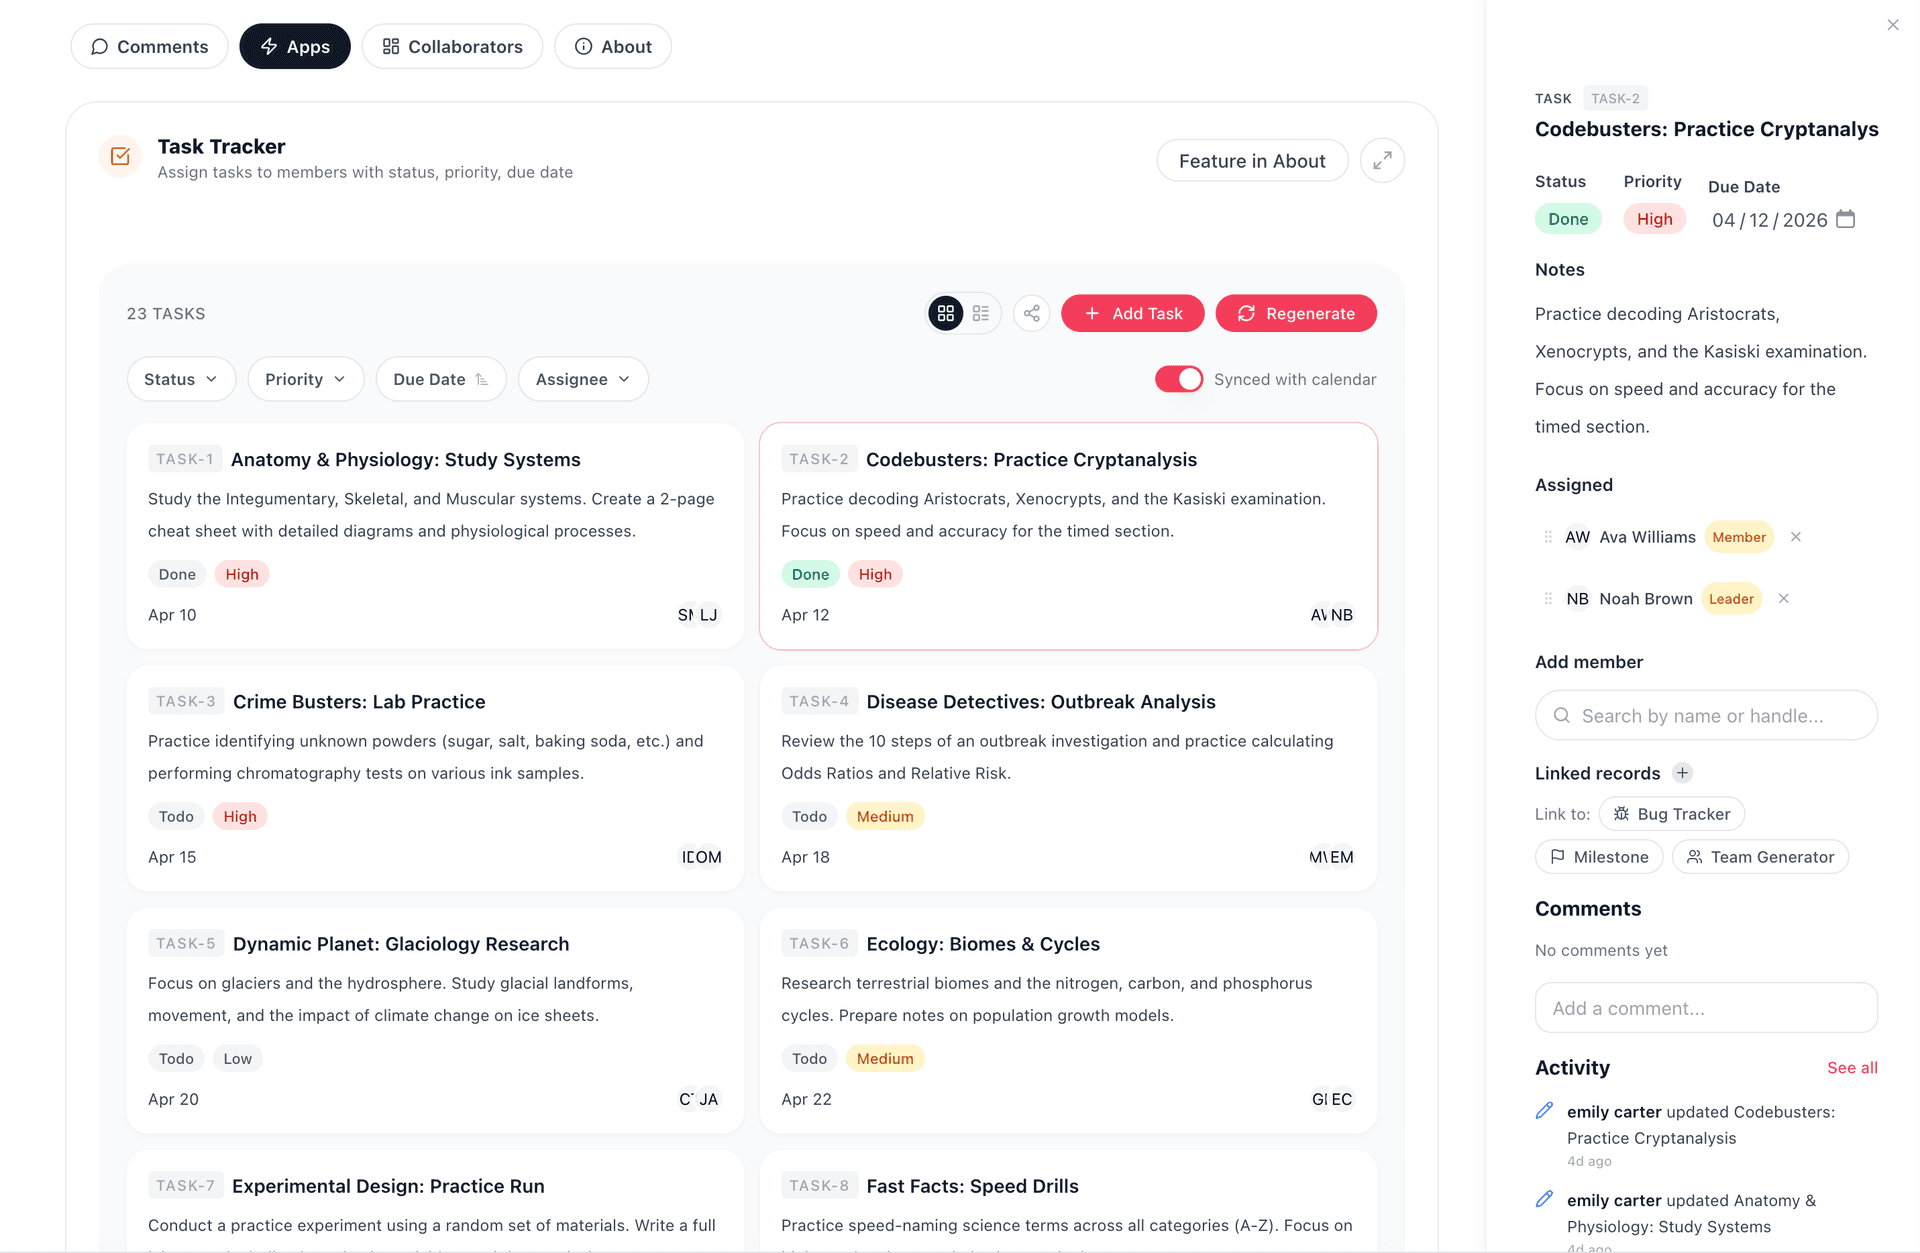This screenshot has height=1253, width=1920.
Task: Click the Add a comment field
Action: click(1705, 1007)
